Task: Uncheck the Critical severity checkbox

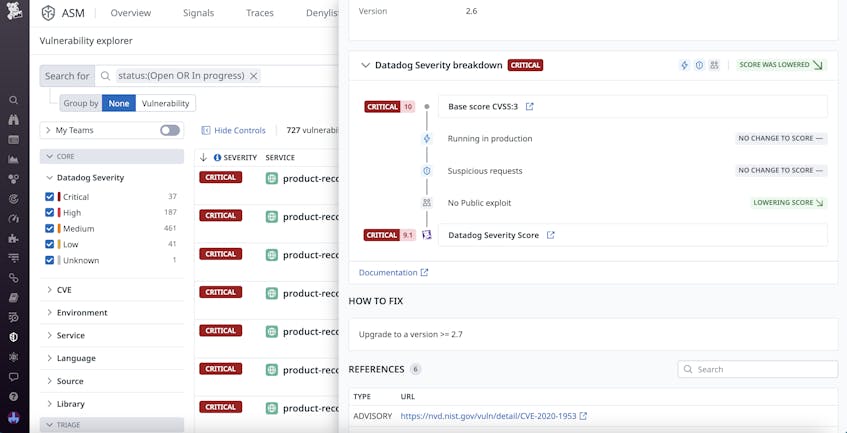Action: point(50,197)
